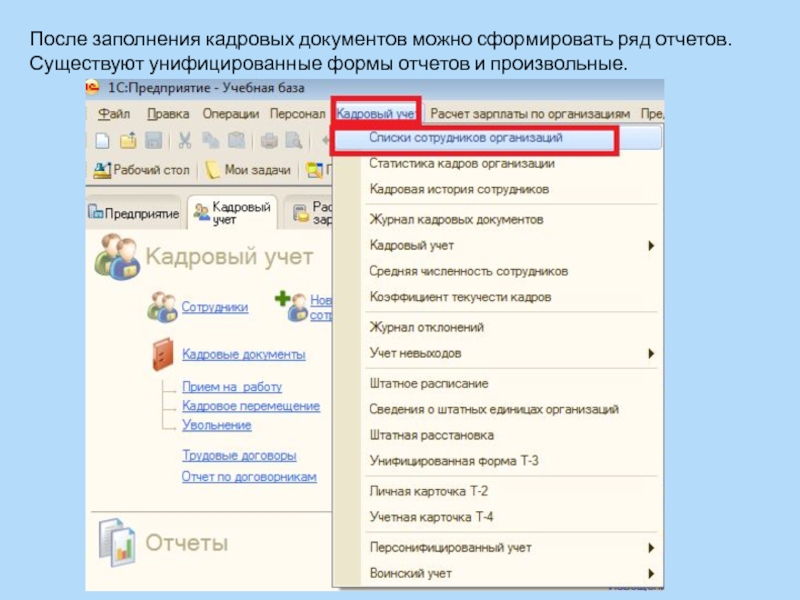Image resolution: width=800 pixels, height=600 pixels.
Task: Click the Open file folder icon
Action: (128, 141)
